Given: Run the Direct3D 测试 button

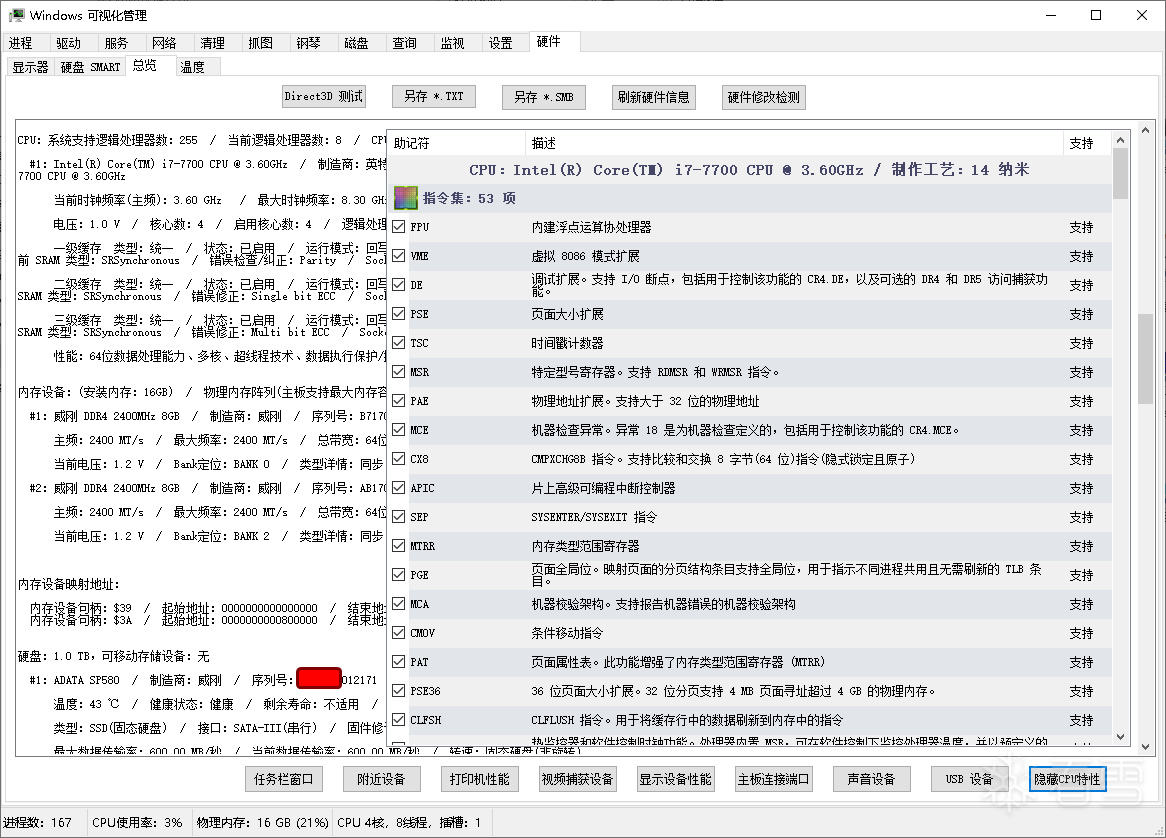Looking at the screenshot, I should click(x=323, y=97).
